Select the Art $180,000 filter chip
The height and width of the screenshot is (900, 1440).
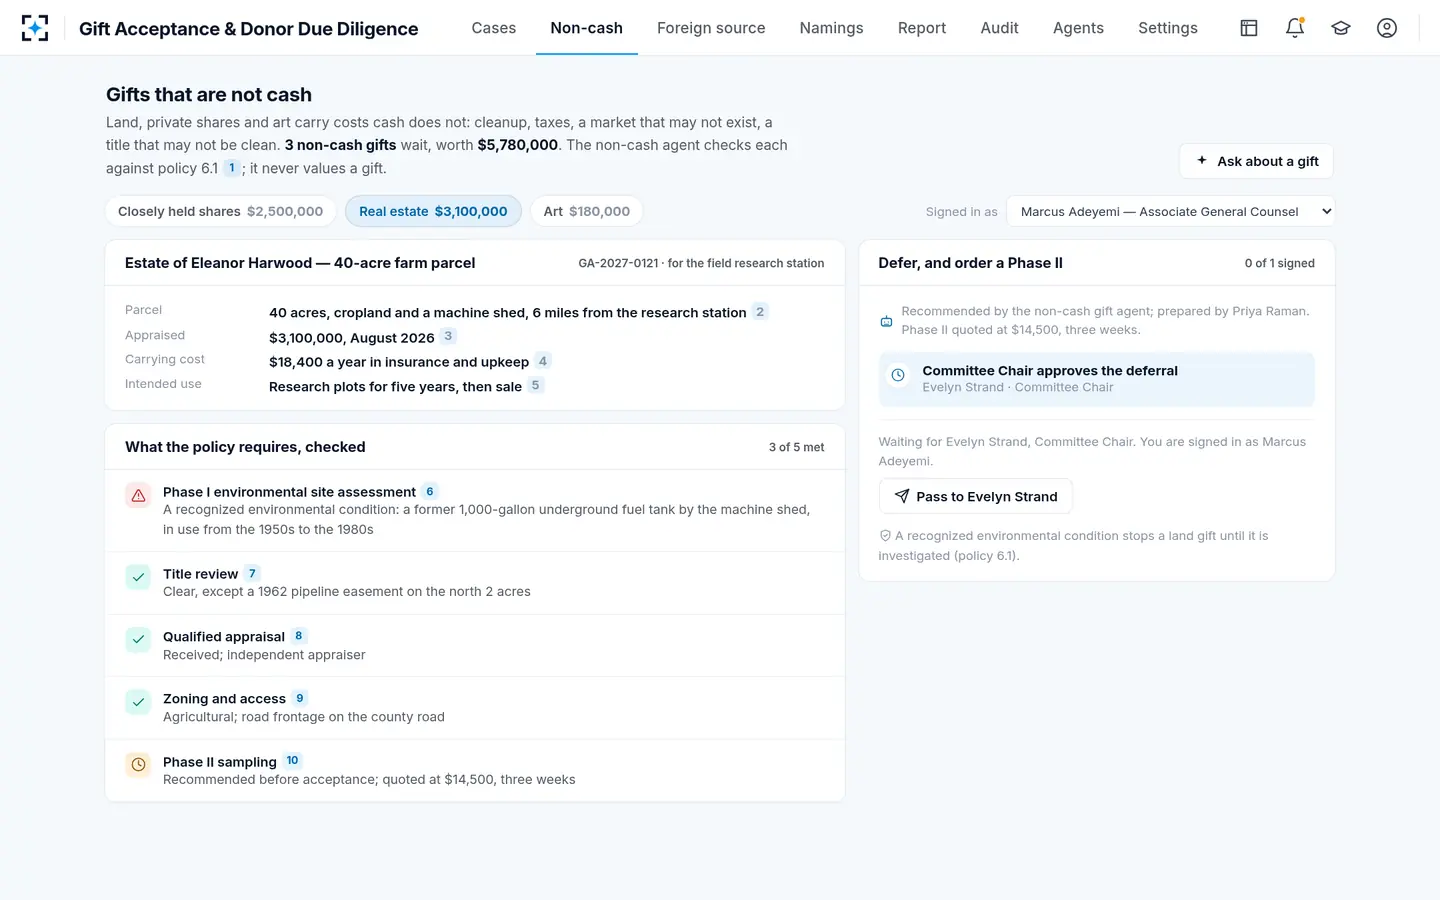tap(586, 211)
